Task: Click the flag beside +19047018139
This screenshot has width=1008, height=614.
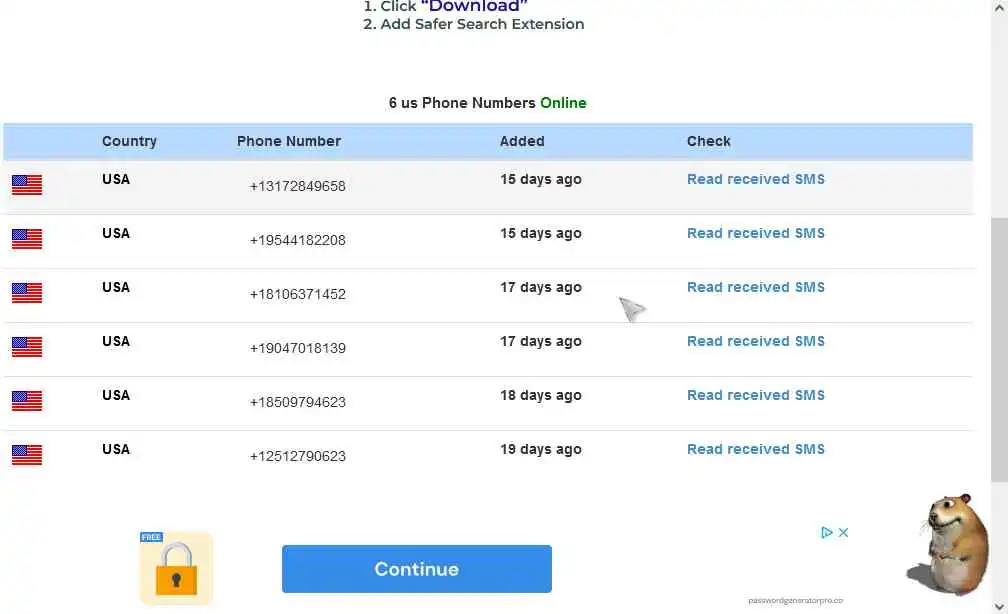Action: pos(27,347)
